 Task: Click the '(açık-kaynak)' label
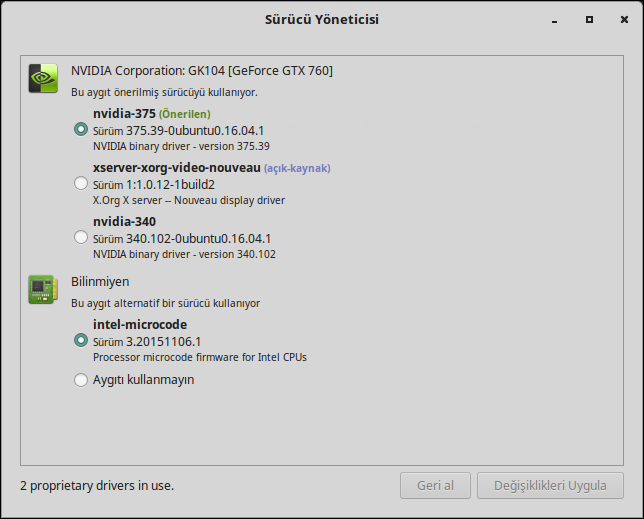(297, 168)
